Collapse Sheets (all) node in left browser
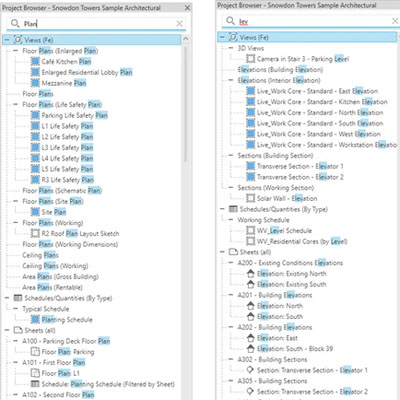This screenshot has width=400, height=400. (x=7, y=330)
